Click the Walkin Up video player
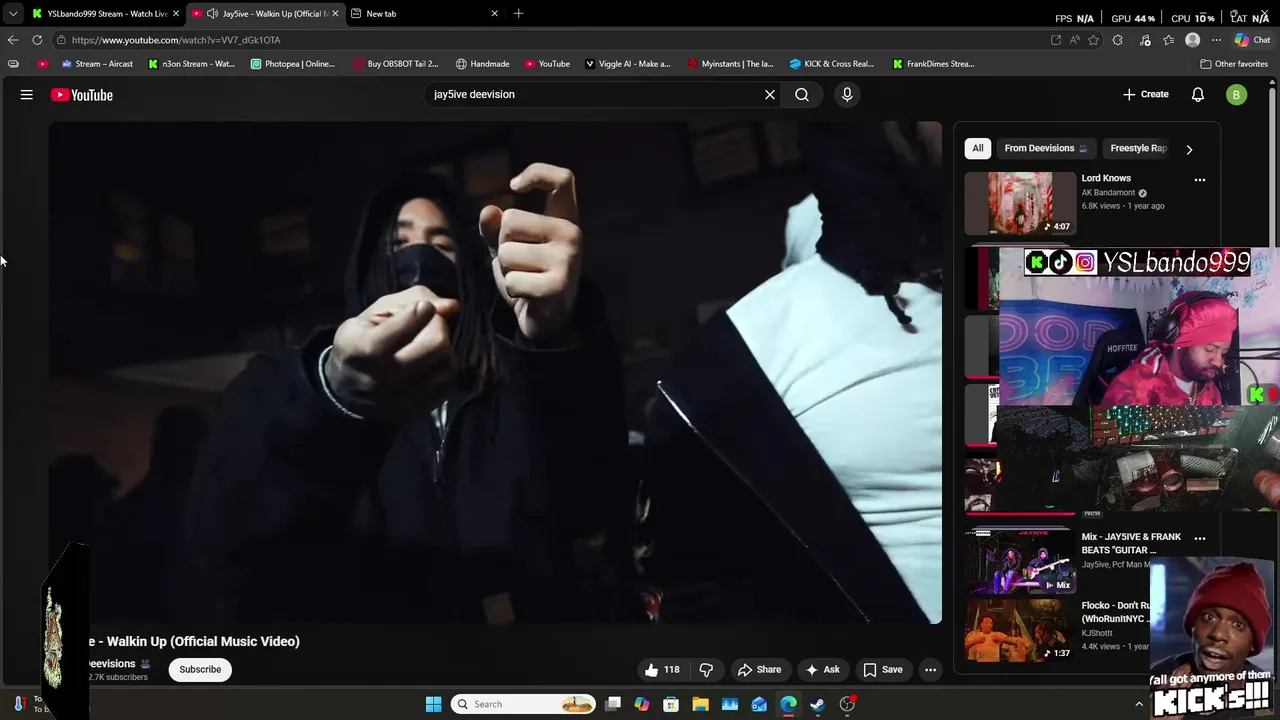The width and height of the screenshot is (1280, 720). pos(495,372)
